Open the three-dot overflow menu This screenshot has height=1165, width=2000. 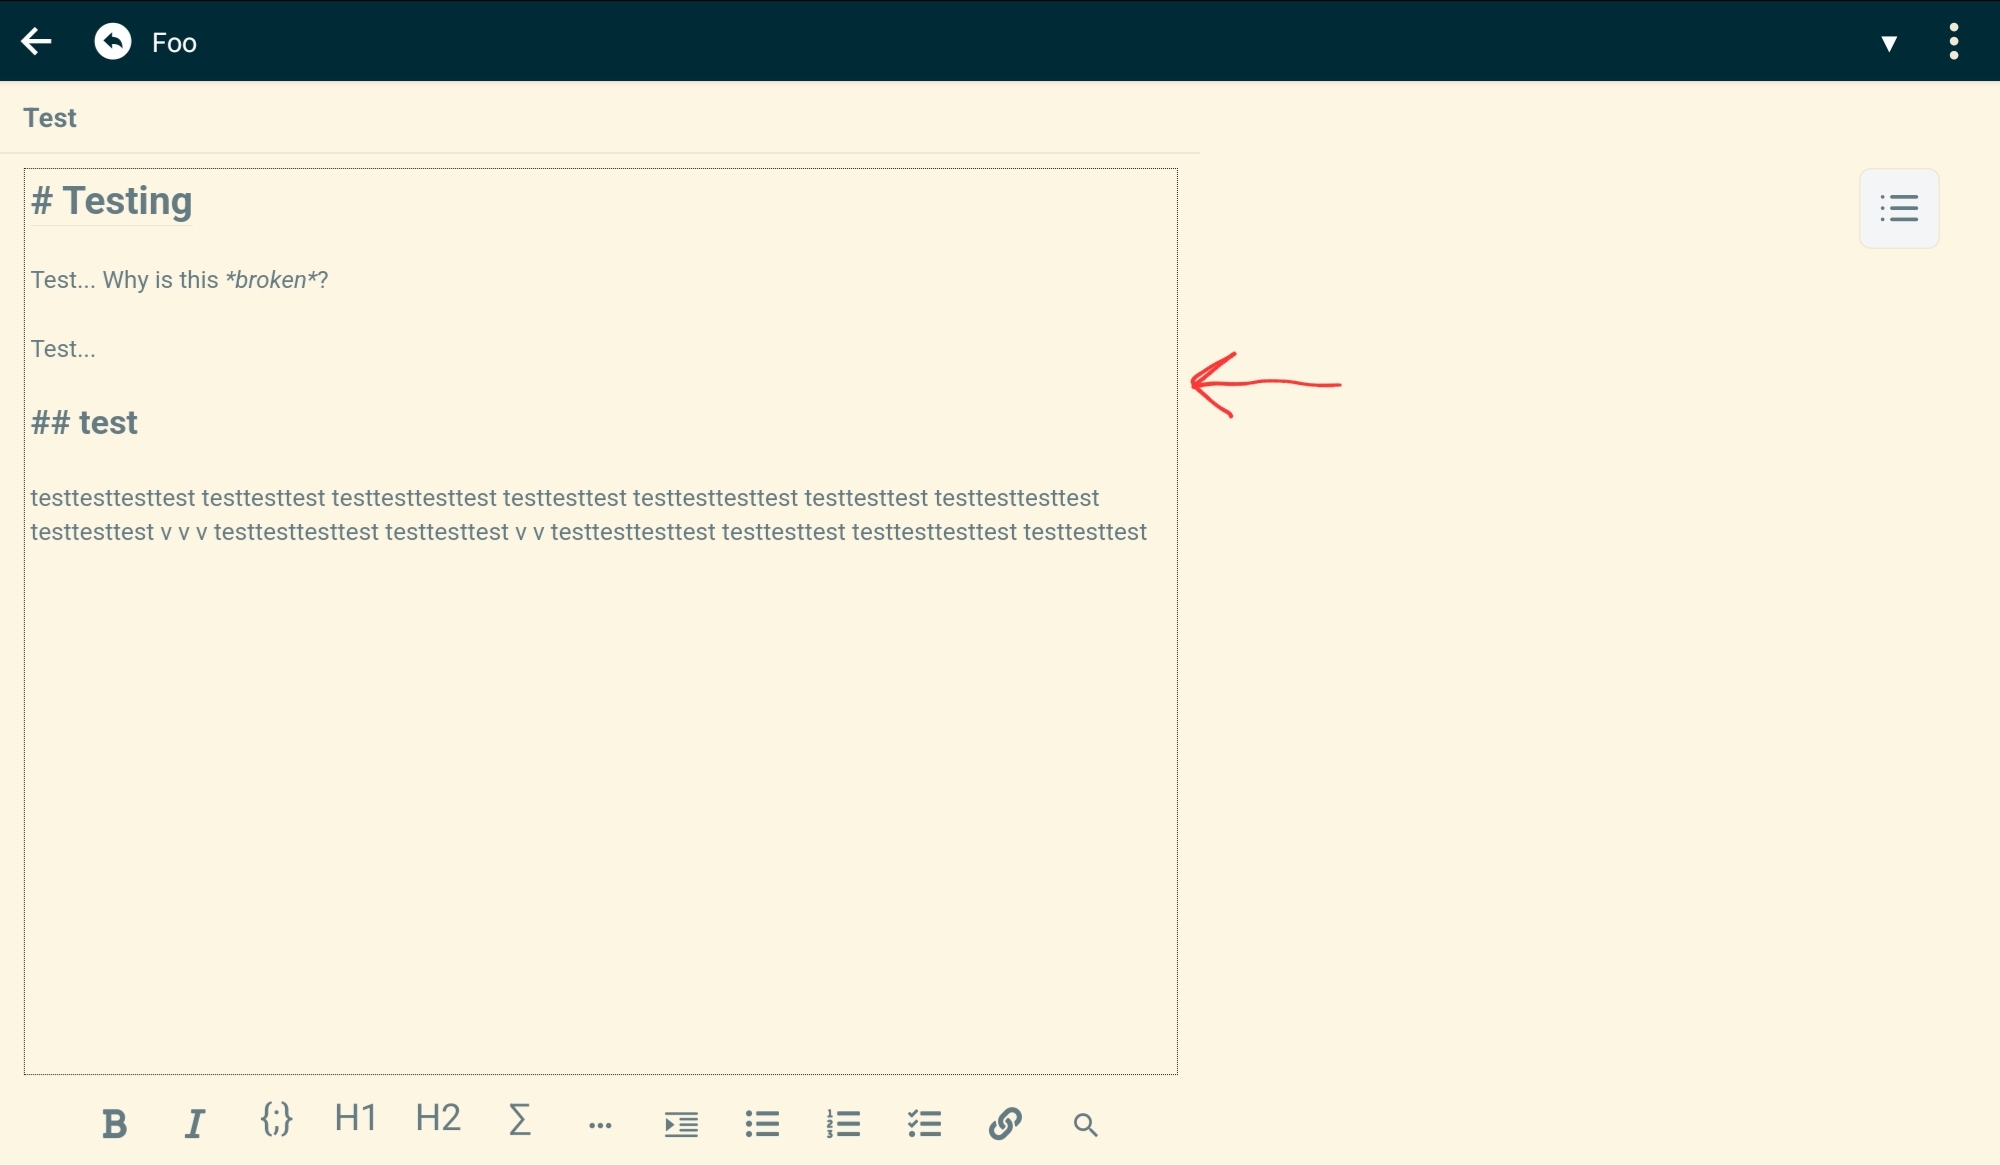[1955, 40]
